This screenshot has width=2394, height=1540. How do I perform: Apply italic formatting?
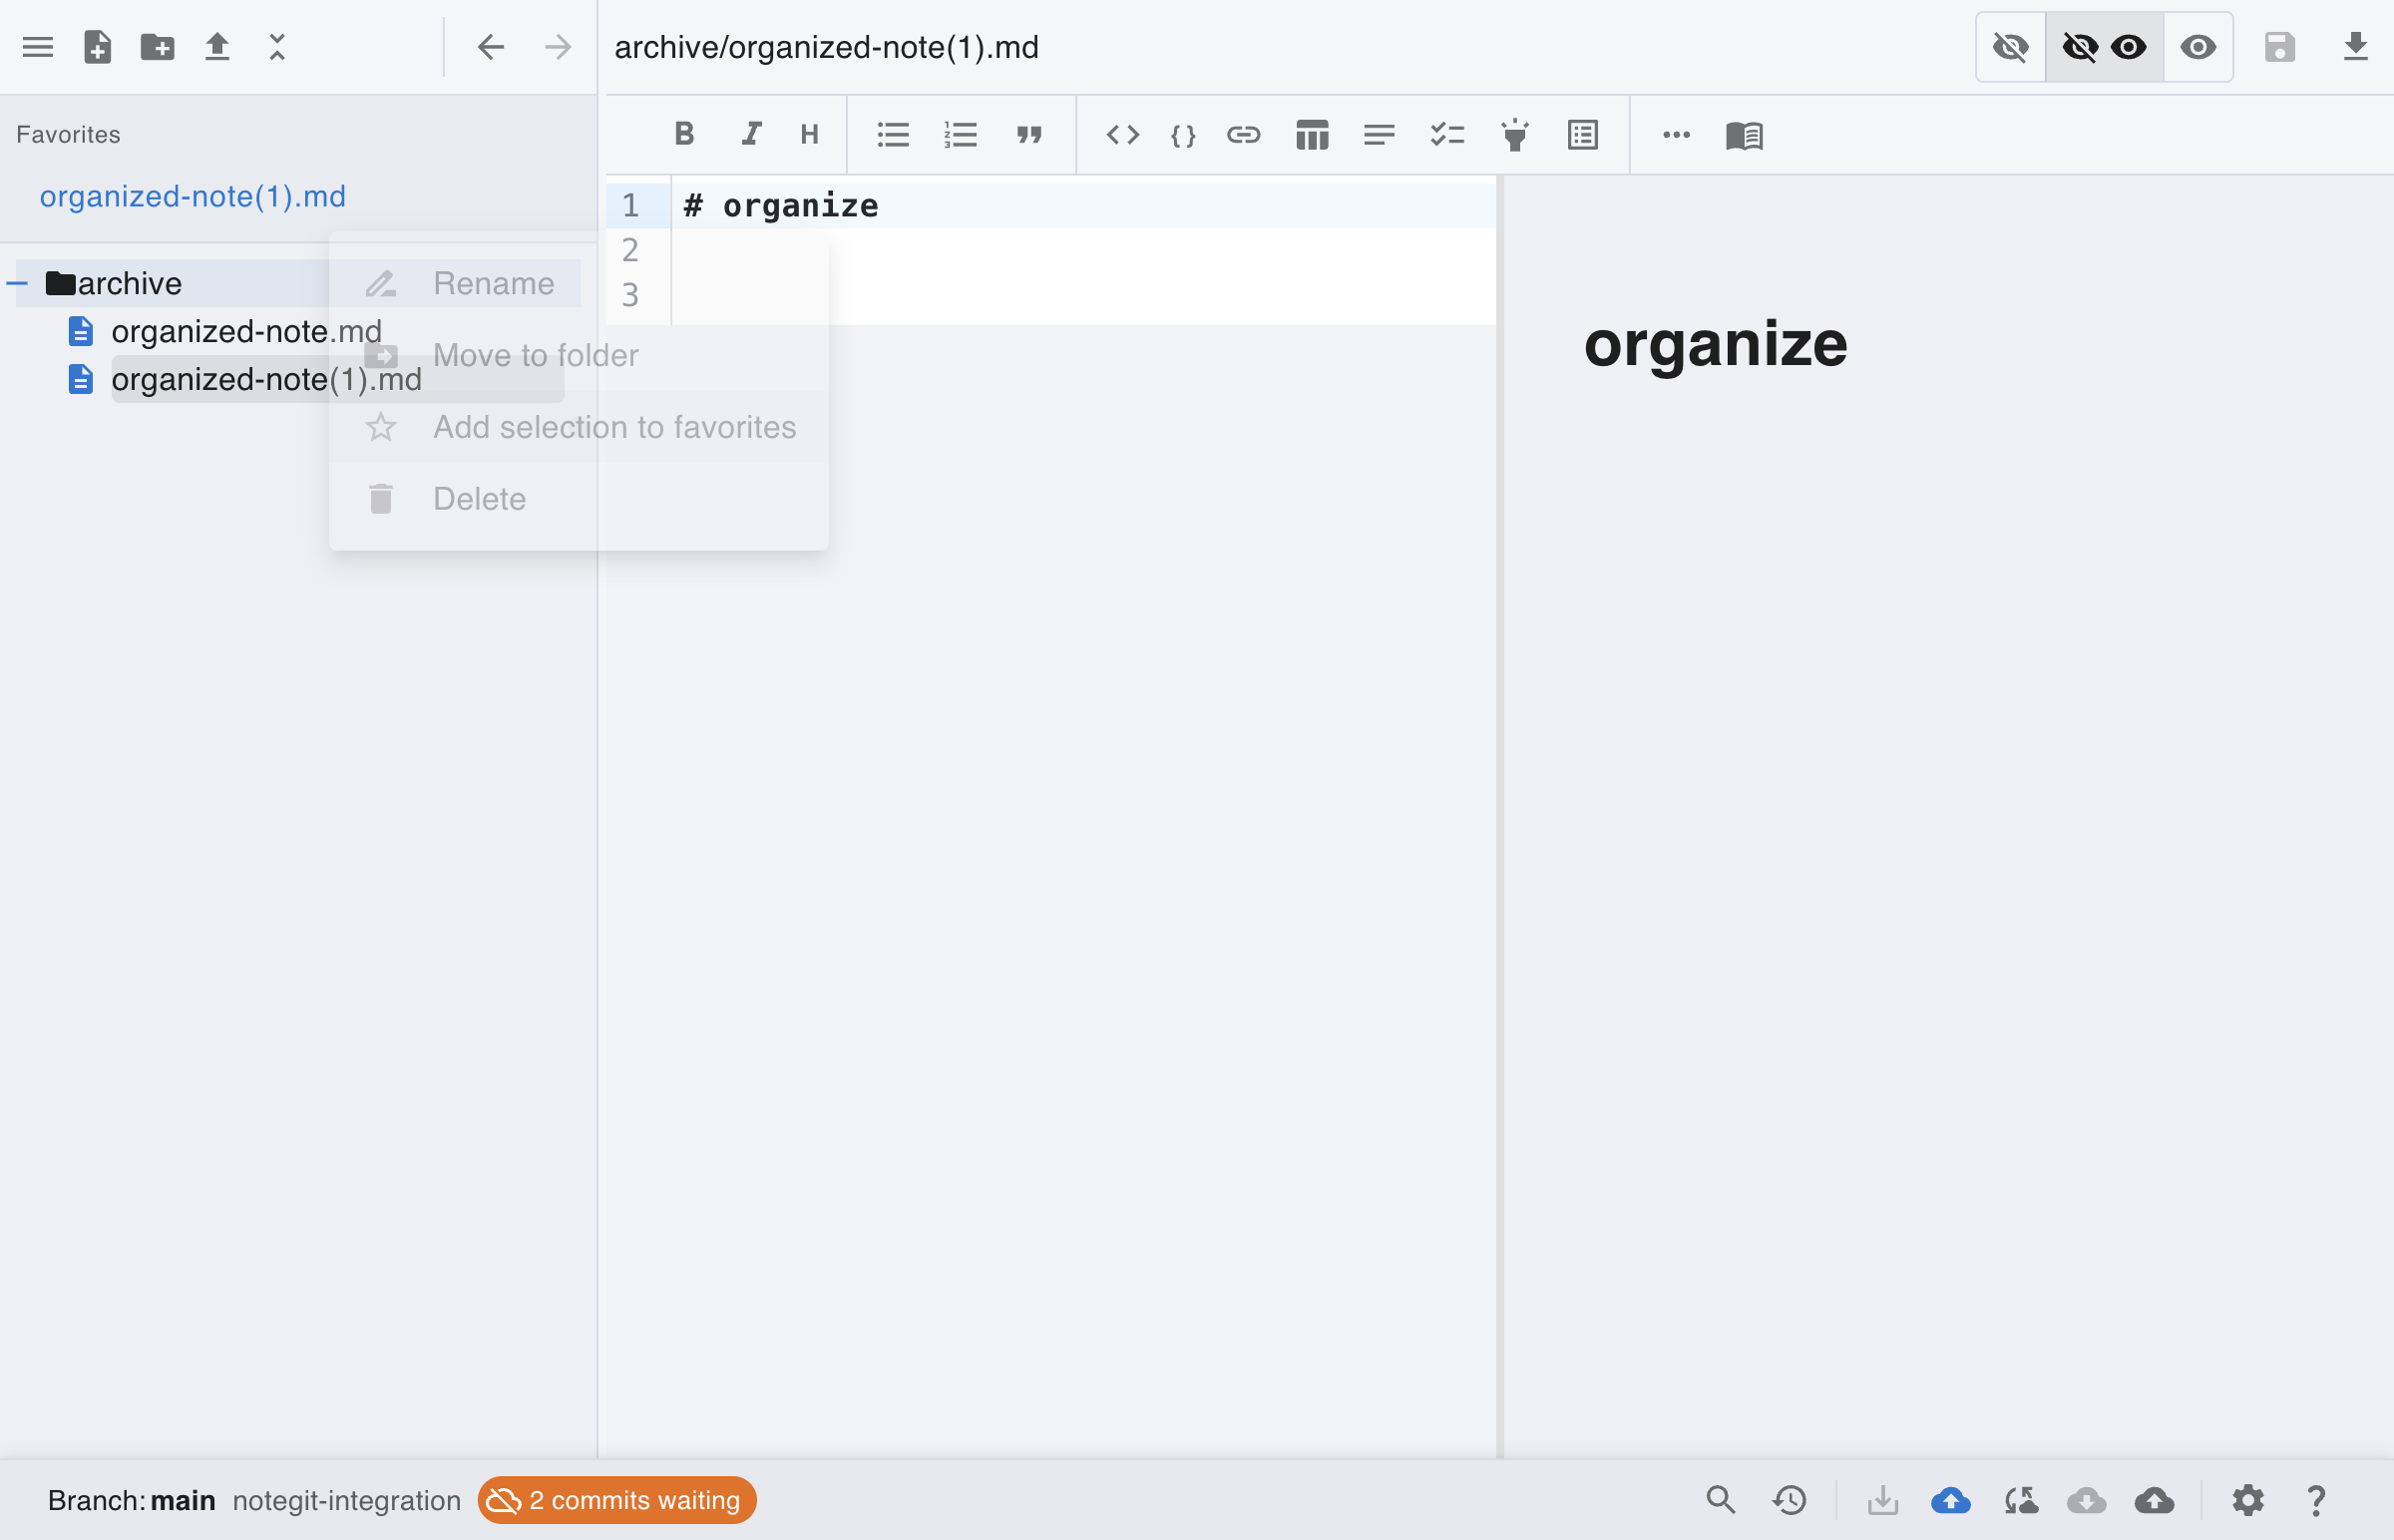click(x=751, y=134)
